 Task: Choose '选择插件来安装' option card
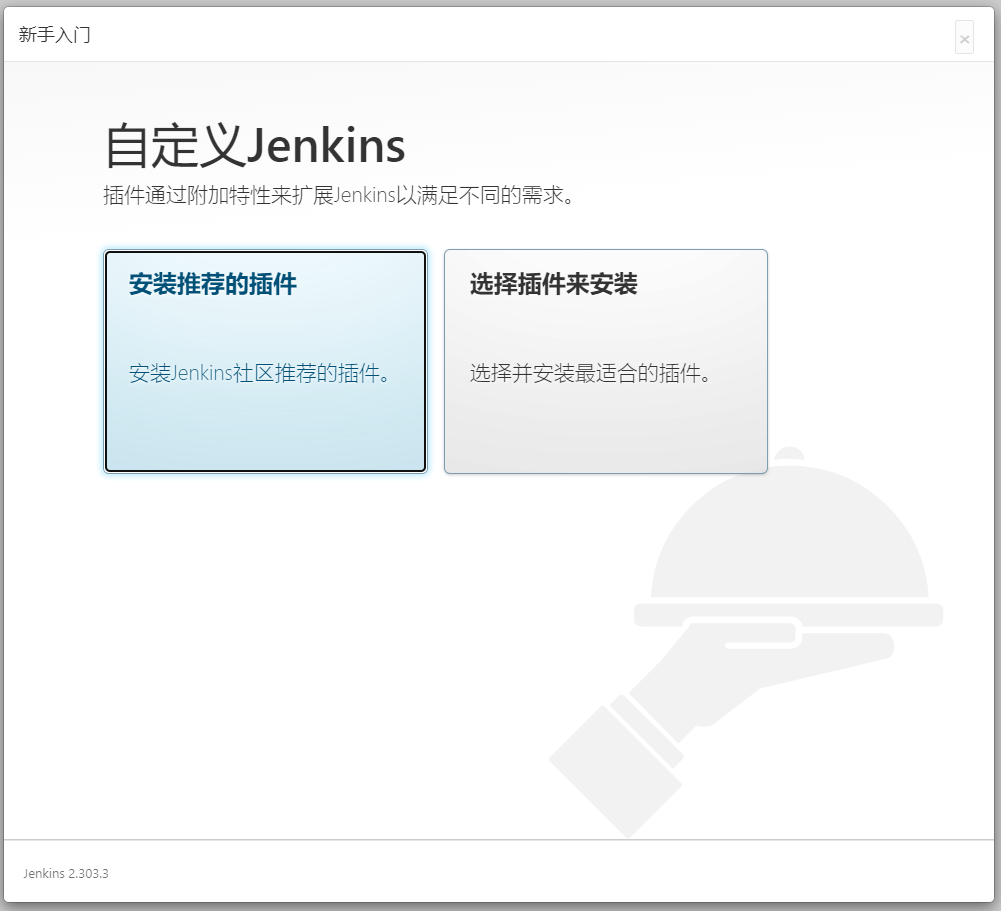click(x=605, y=361)
